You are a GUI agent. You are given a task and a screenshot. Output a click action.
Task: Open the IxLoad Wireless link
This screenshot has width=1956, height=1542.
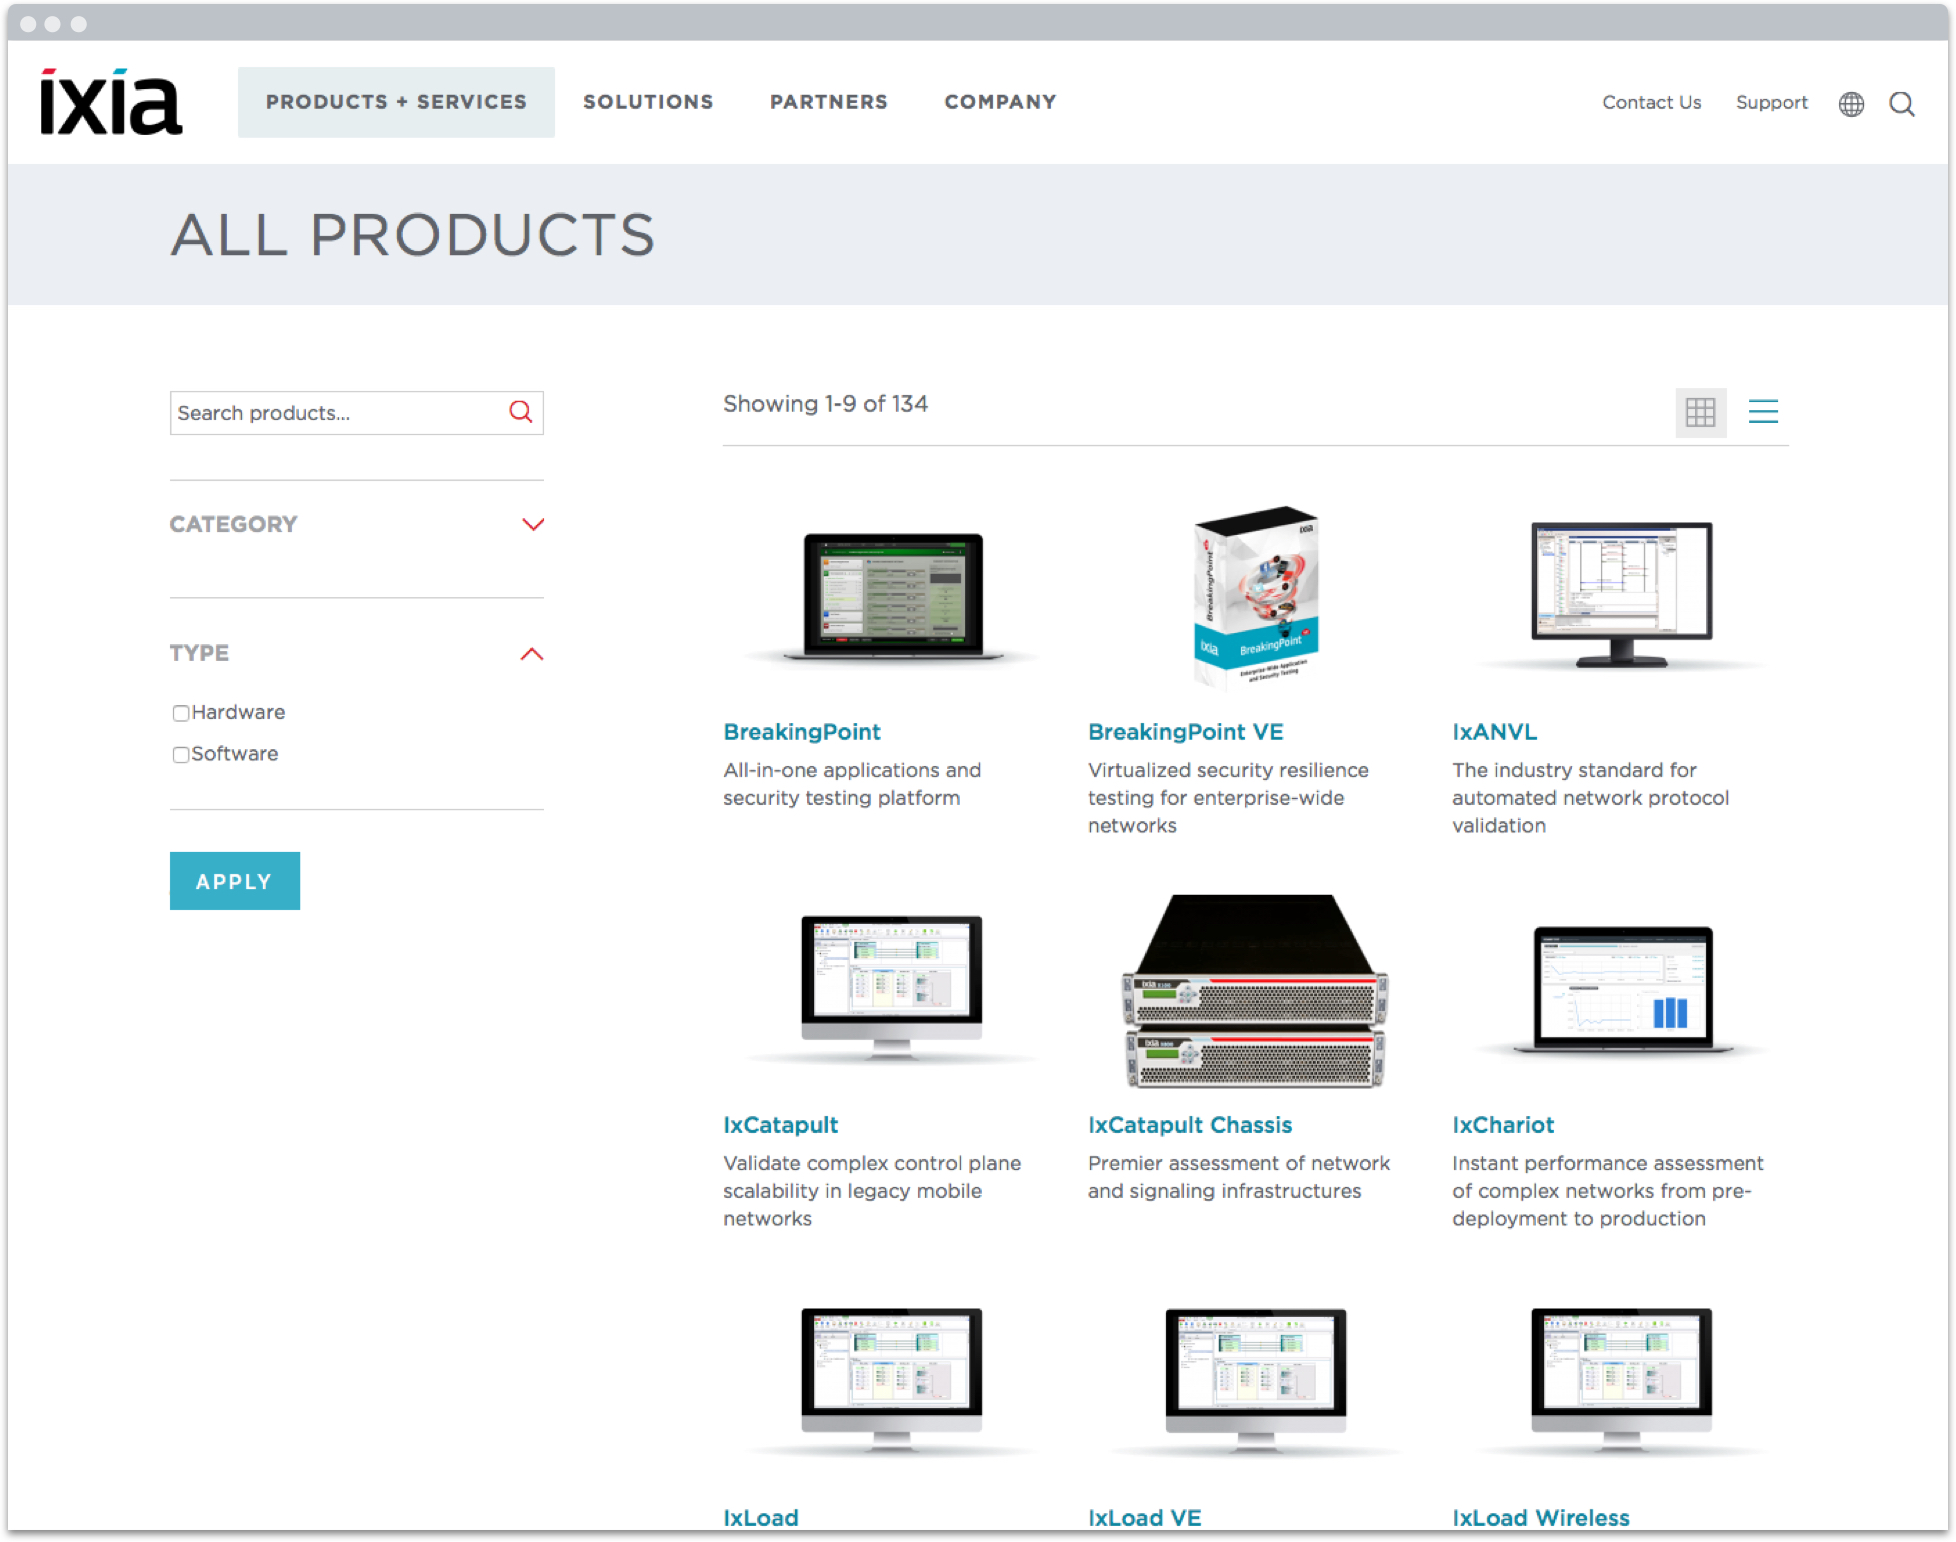(1541, 1517)
